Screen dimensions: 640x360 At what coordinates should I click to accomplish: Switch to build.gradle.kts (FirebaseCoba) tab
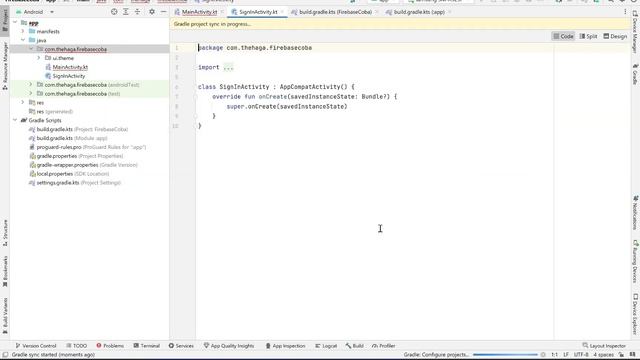[x=335, y=12]
